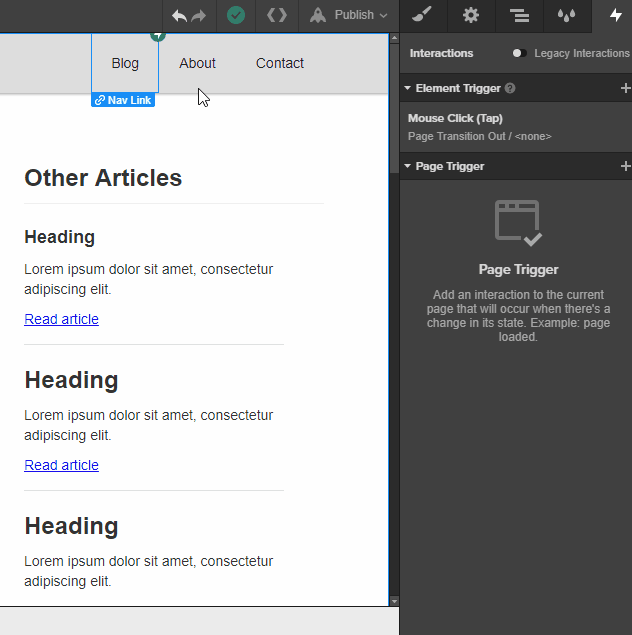This screenshot has height=635, width=632.
Task: Add a new Element Trigger
Action: (626, 88)
